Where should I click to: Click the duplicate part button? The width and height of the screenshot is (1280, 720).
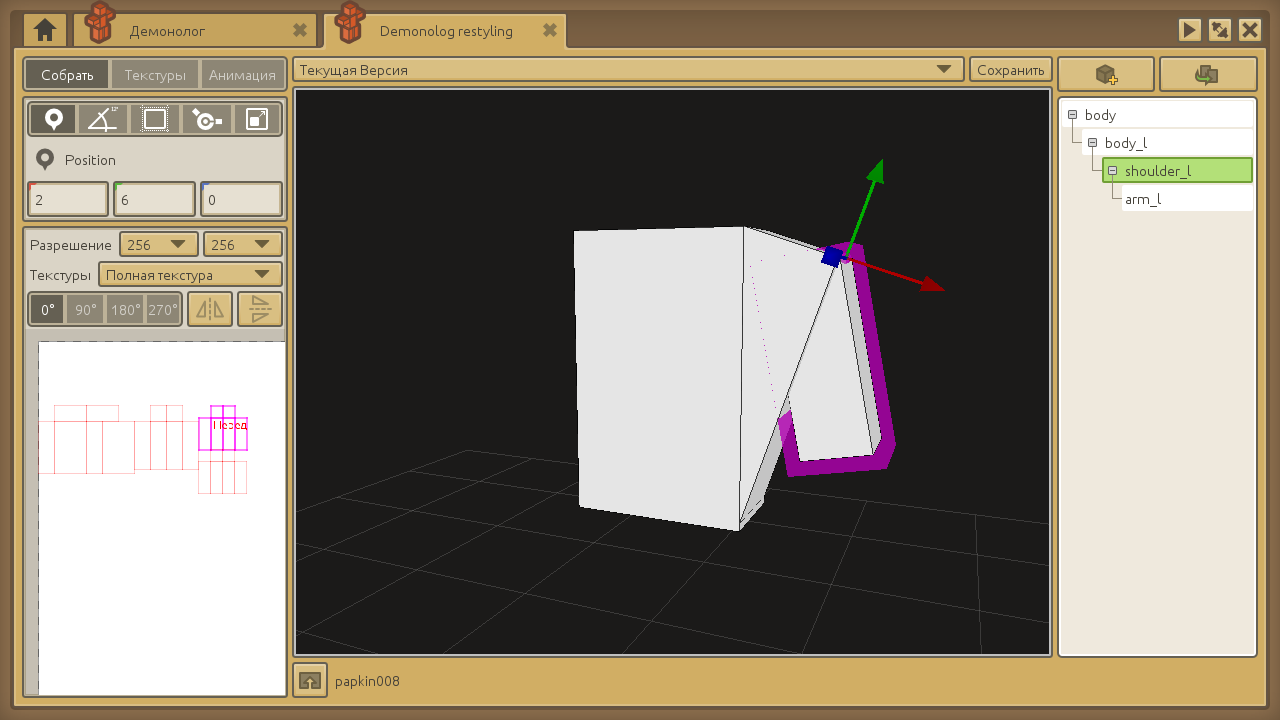coord(1207,75)
